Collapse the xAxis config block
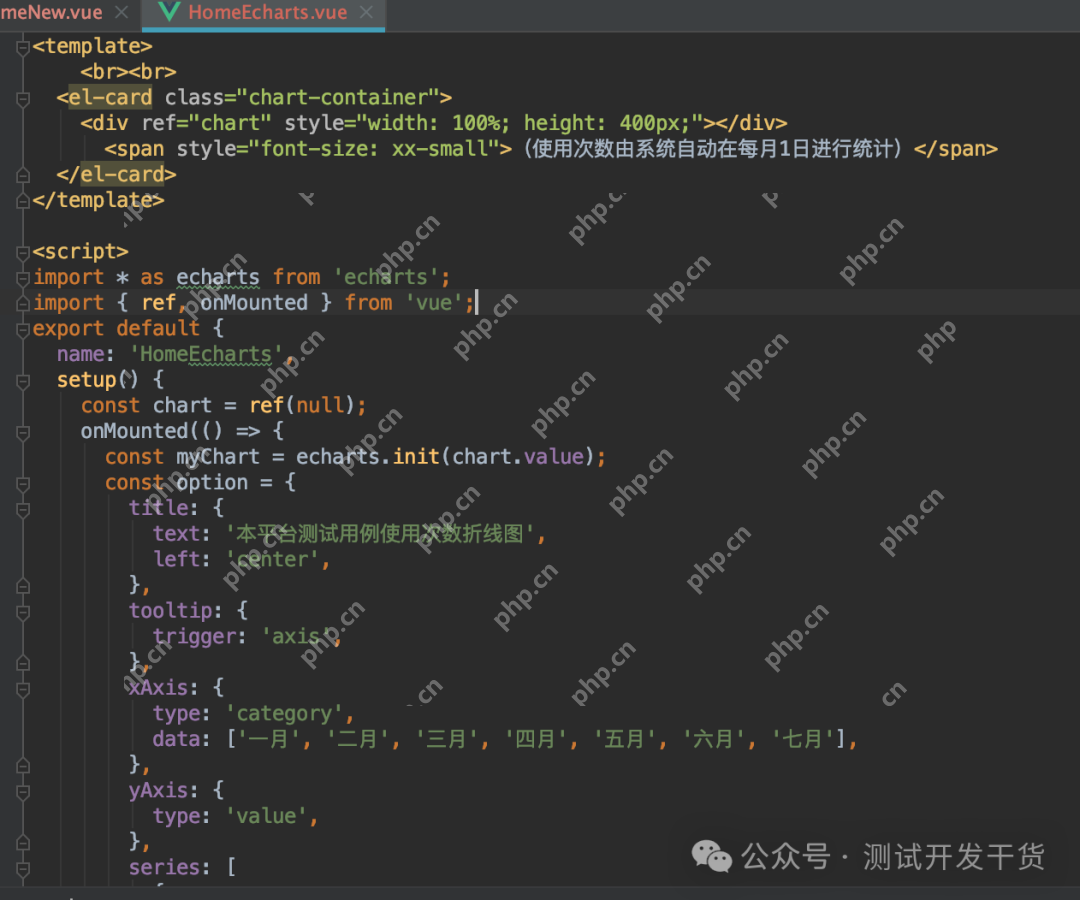Viewport: 1080px width, 900px height. coord(23,688)
